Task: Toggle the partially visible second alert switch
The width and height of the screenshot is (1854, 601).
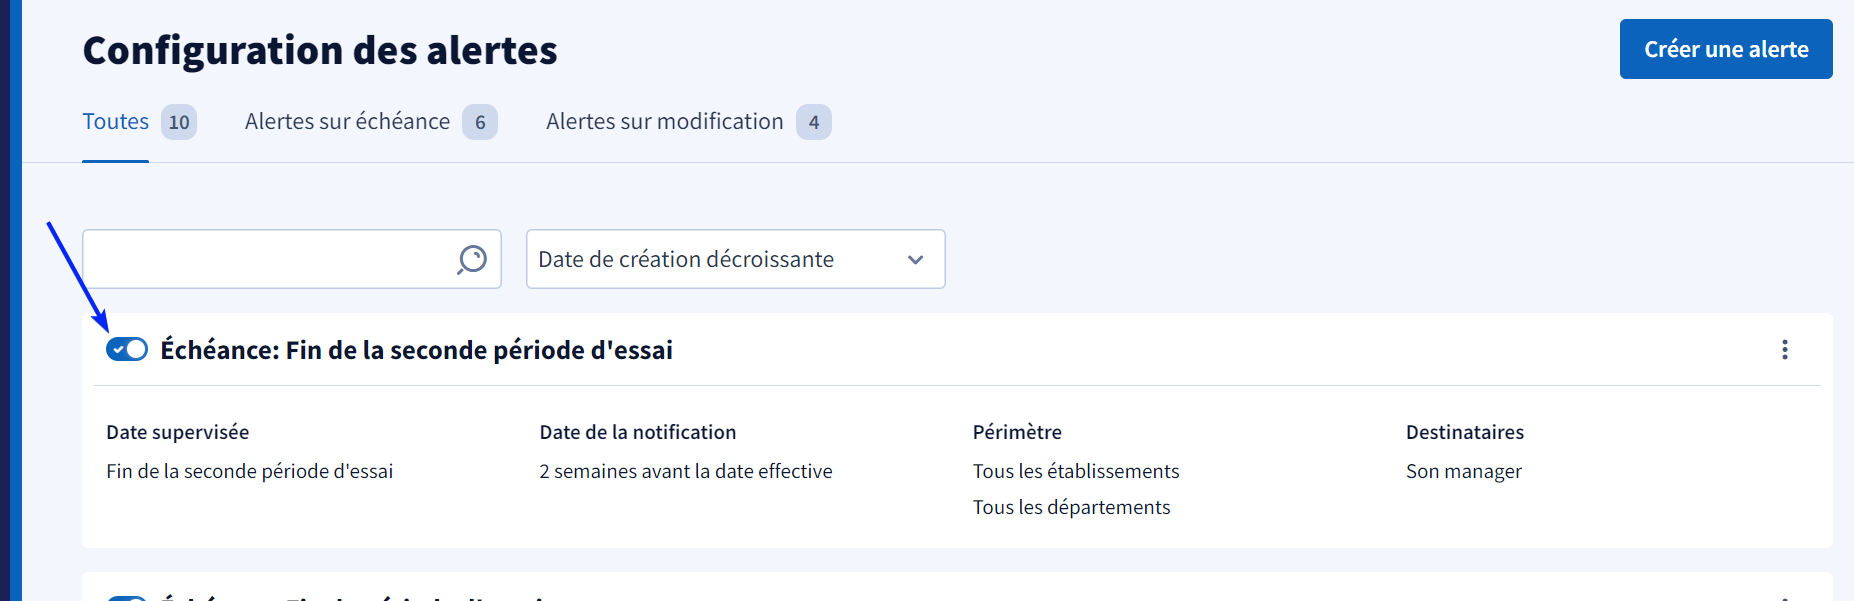Action: 127,598
